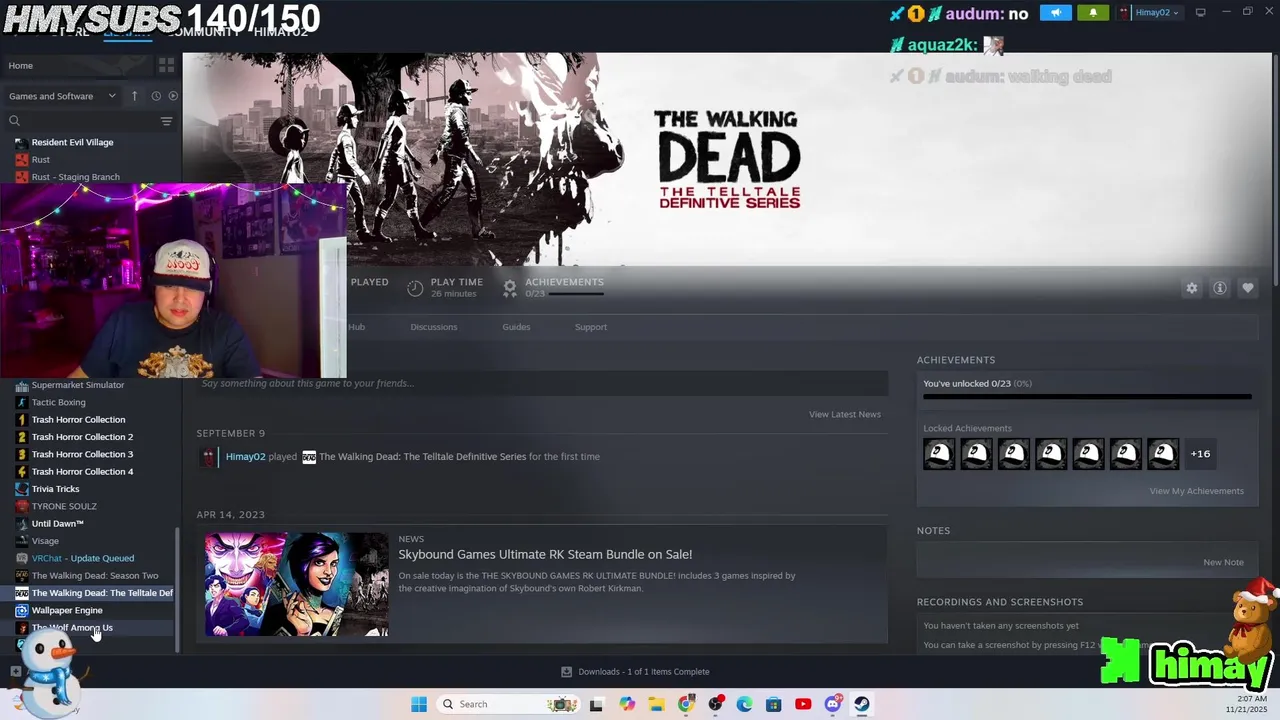Sort library by recent activity clock icon
This screenshot has height=720, width=1280.
pos(156,96)
